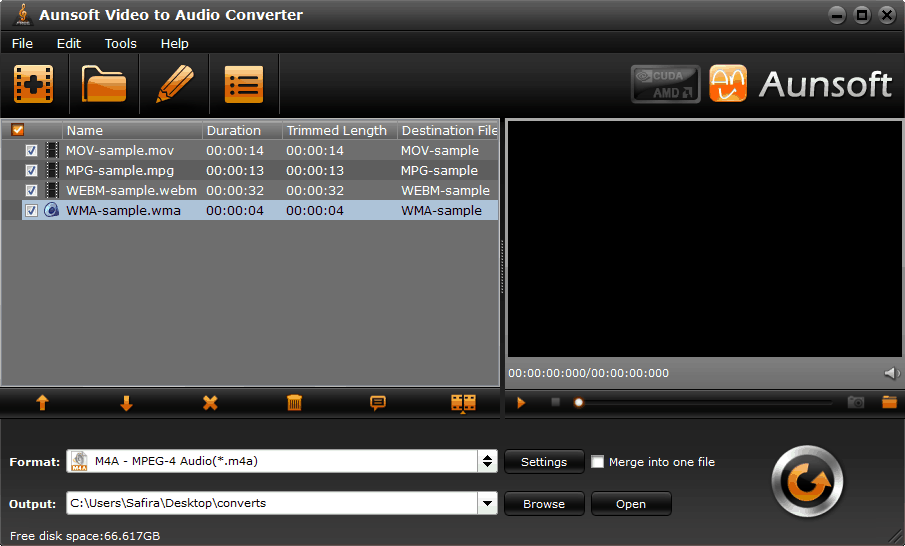Open snapshot folder icon in preview bar
Viewport: 905px width, 546px height.
(889, 402)
